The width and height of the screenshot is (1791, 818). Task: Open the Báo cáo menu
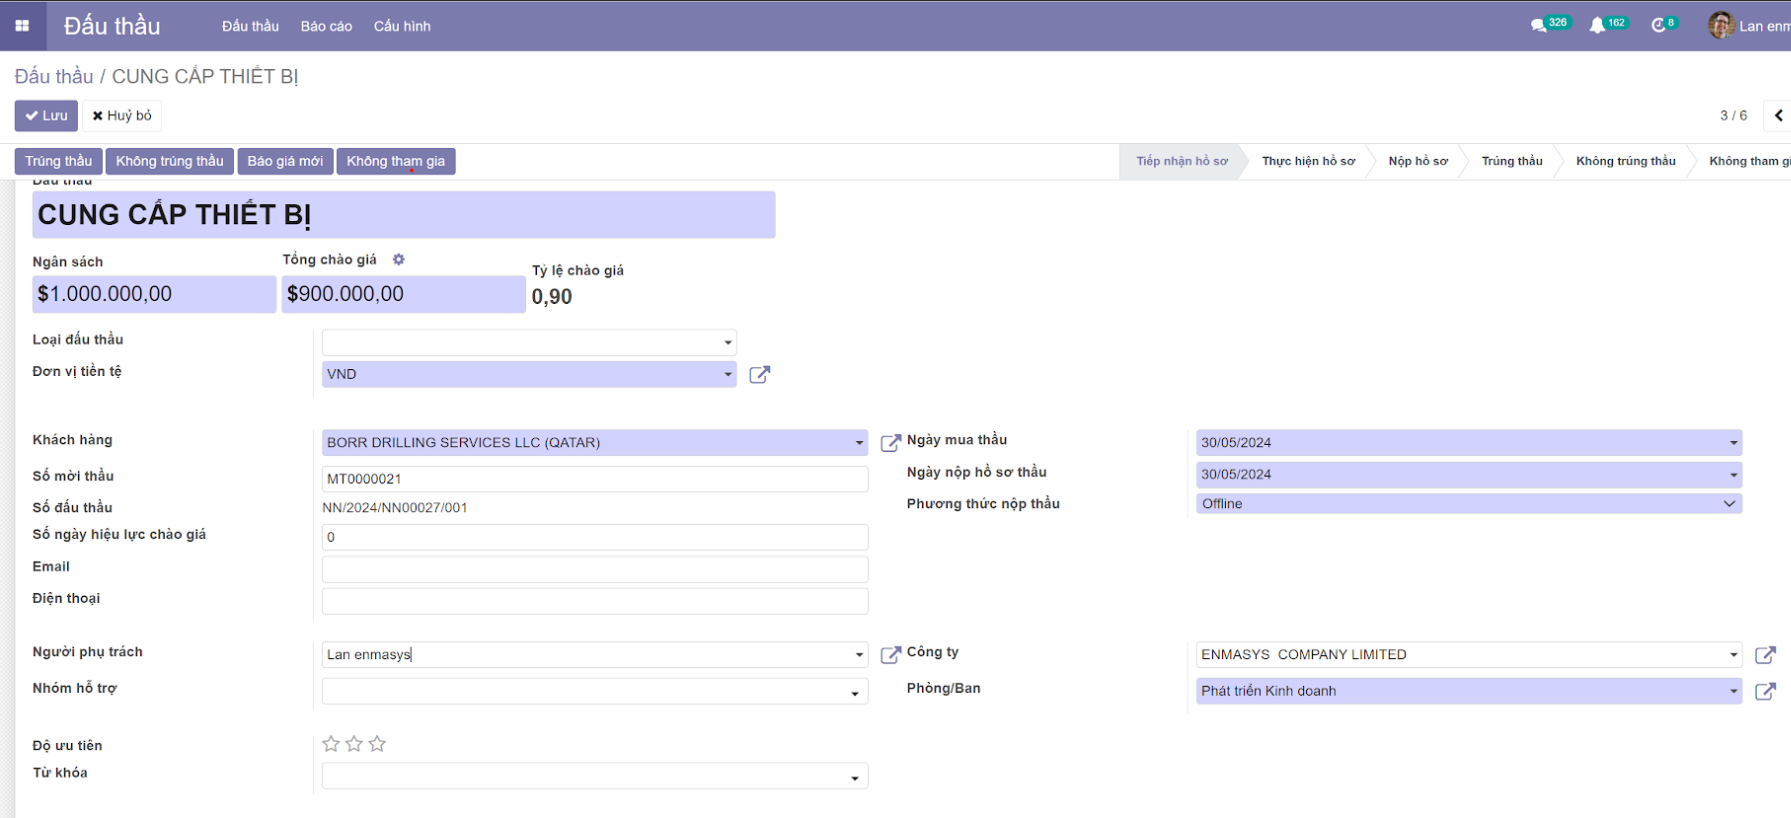pos(326,26)
